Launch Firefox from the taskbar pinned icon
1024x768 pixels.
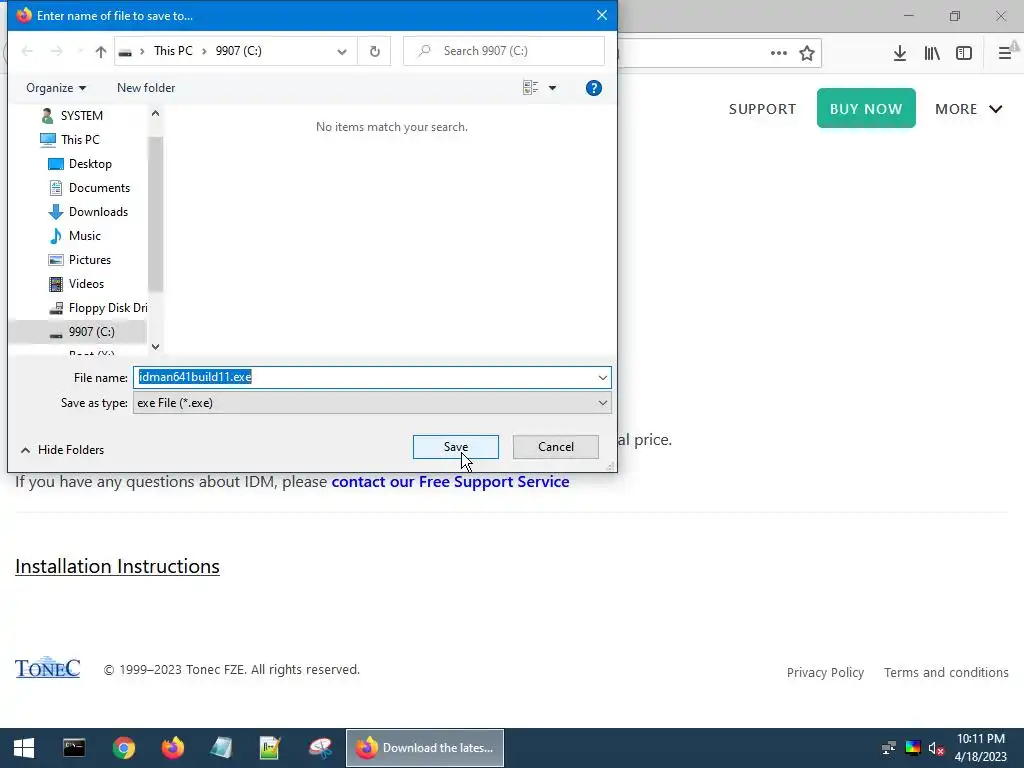pyautogui.click(x=173, y=748)
